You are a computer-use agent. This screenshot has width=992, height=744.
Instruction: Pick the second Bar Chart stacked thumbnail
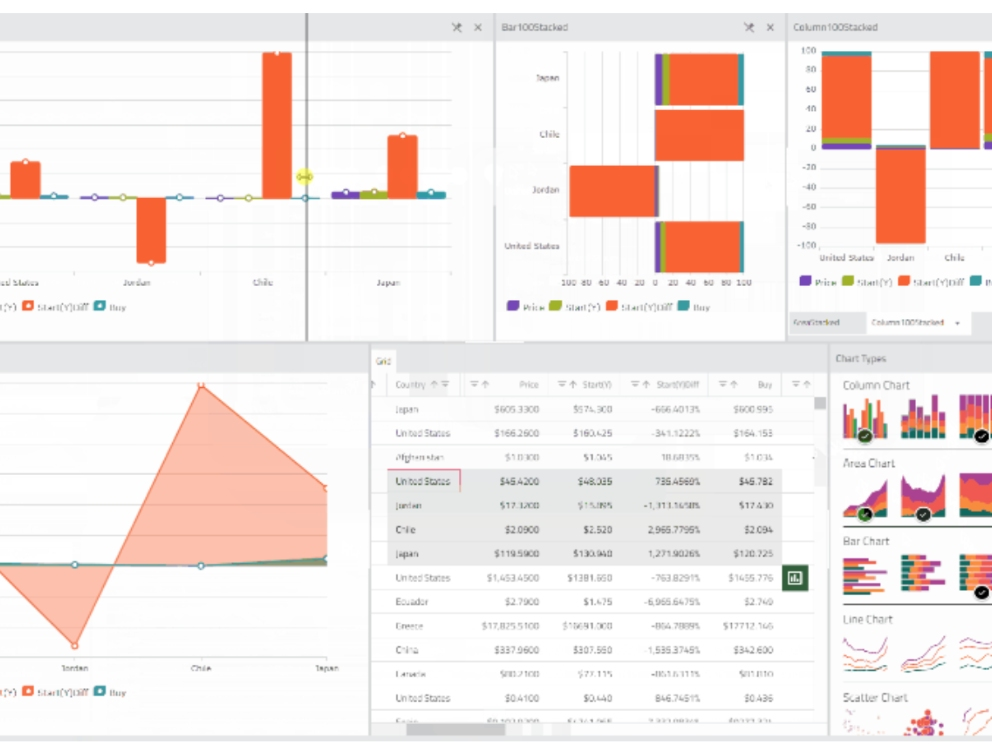tap(923, 574)
